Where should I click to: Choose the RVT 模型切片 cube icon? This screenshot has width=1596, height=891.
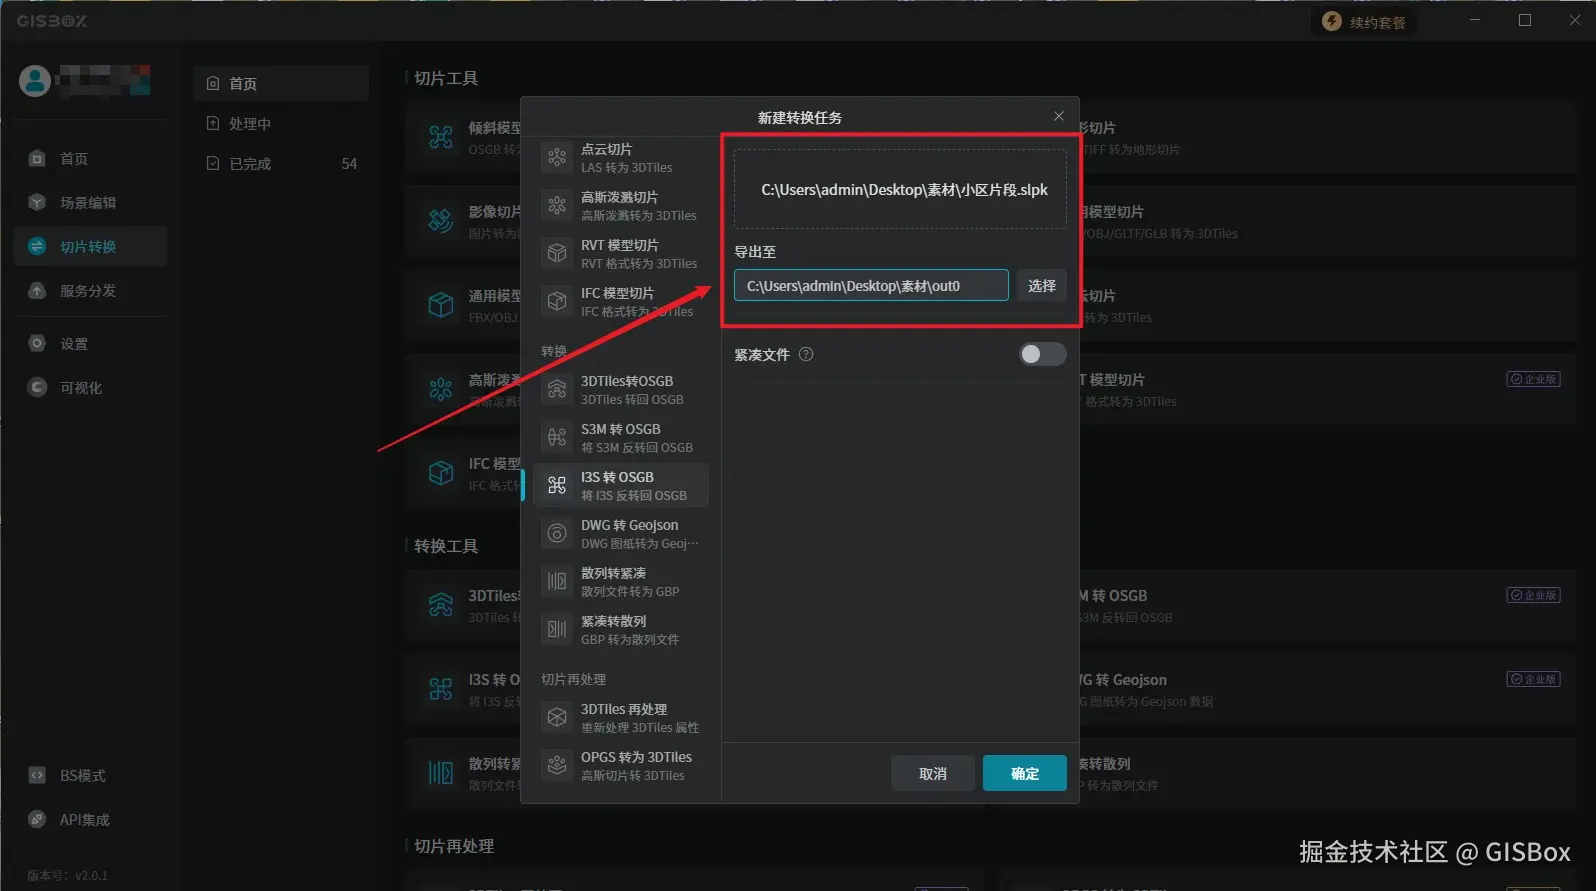click(557, 253)
